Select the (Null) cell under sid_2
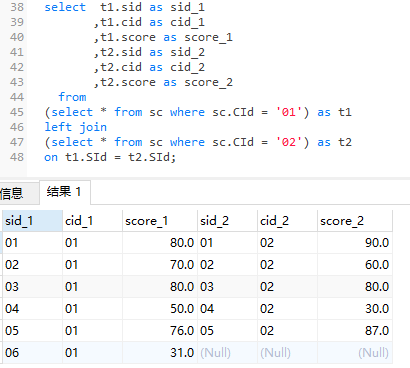 pyautogui.click(x=227, y=353)
